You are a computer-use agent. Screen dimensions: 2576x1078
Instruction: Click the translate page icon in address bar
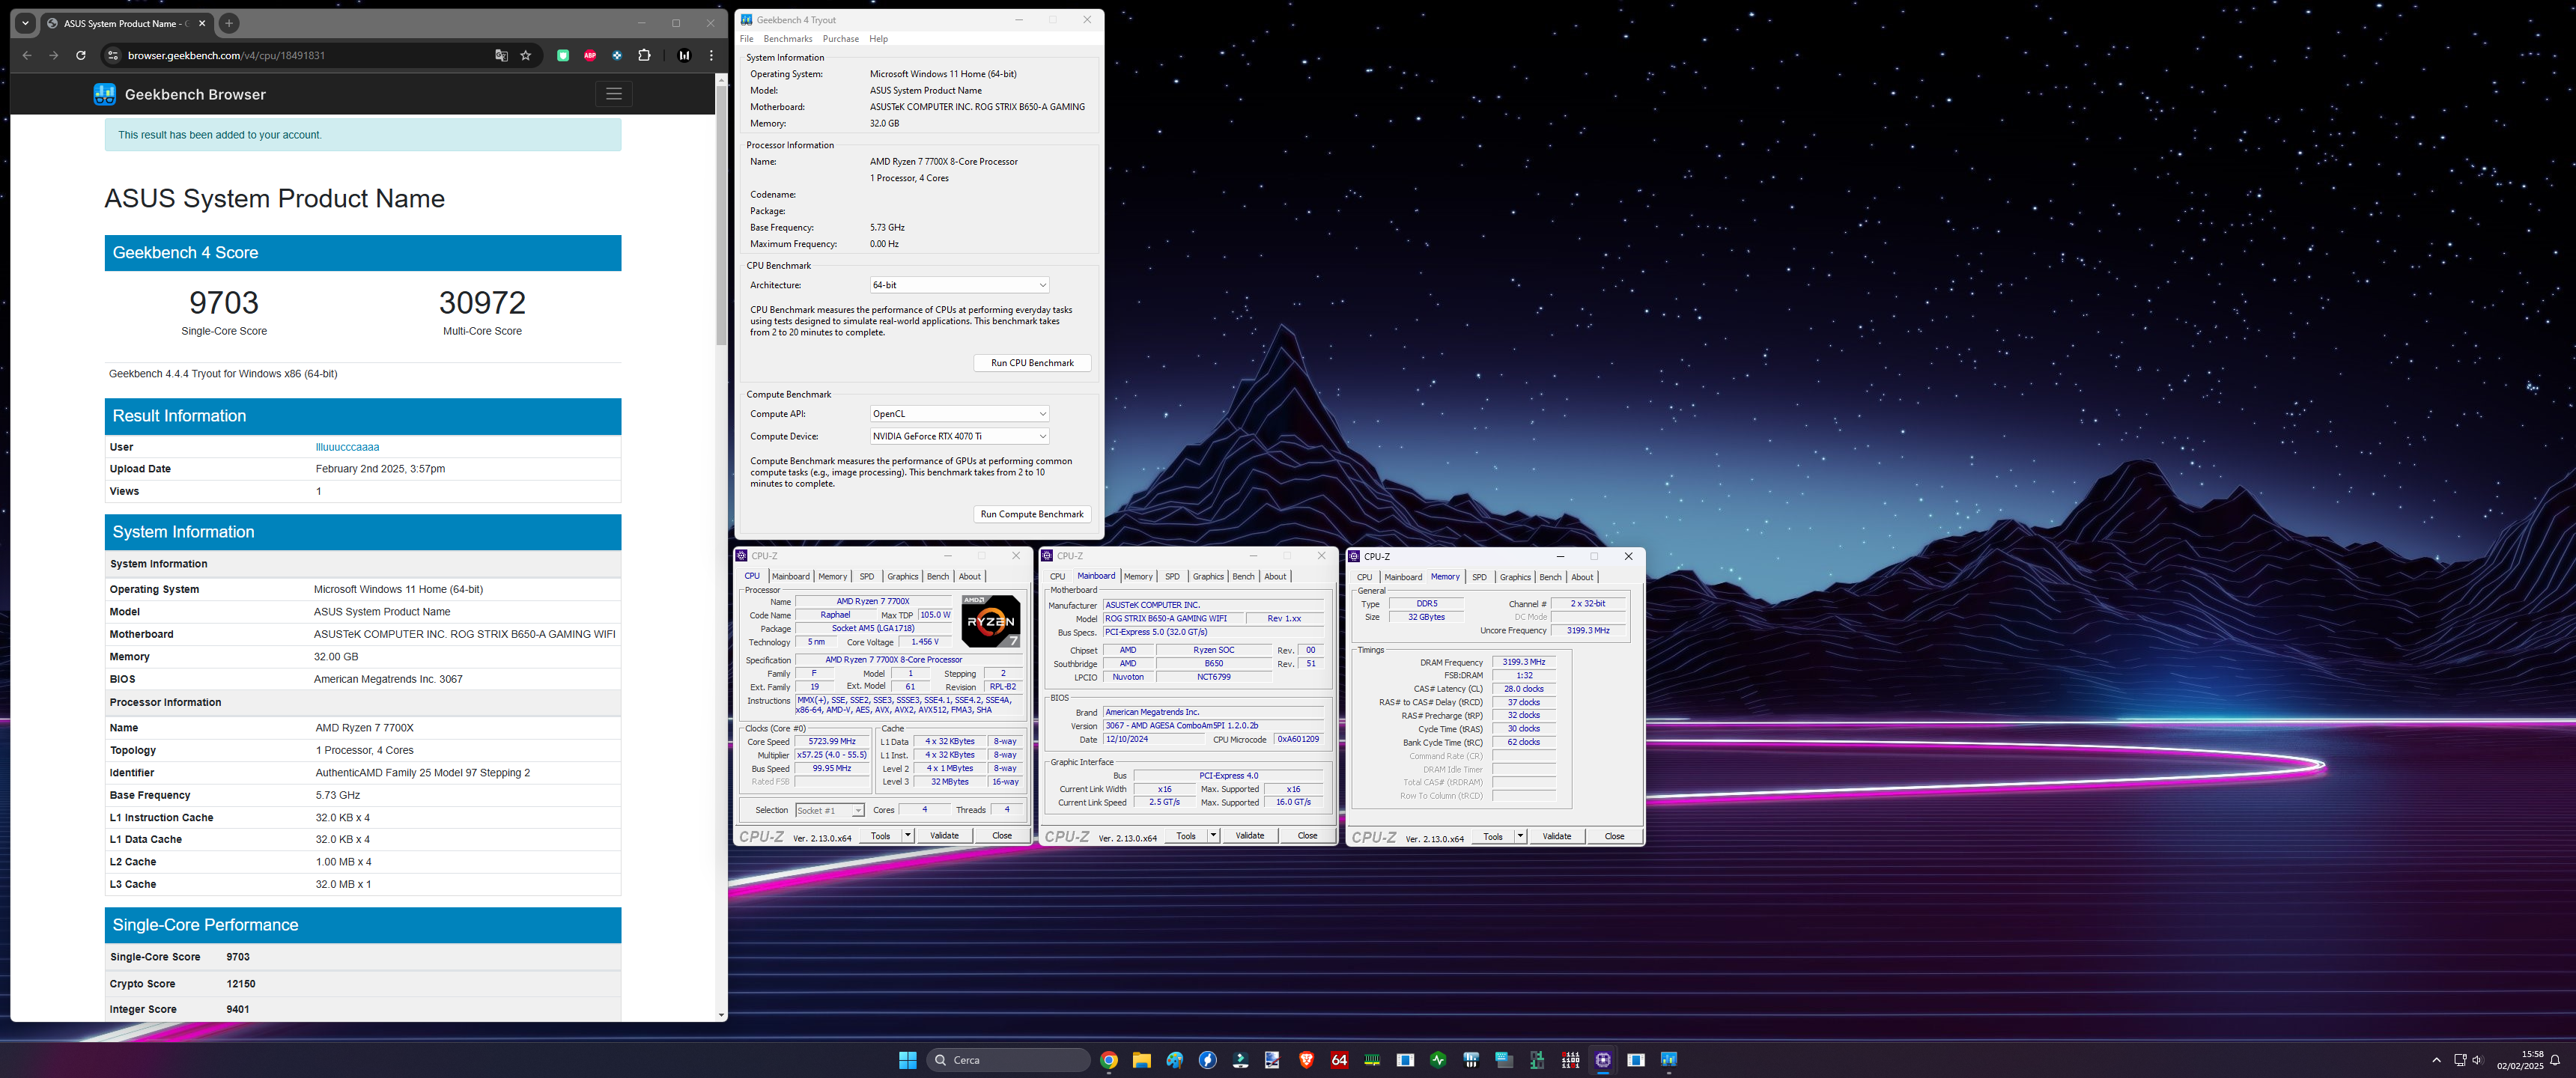click(501, 55)
